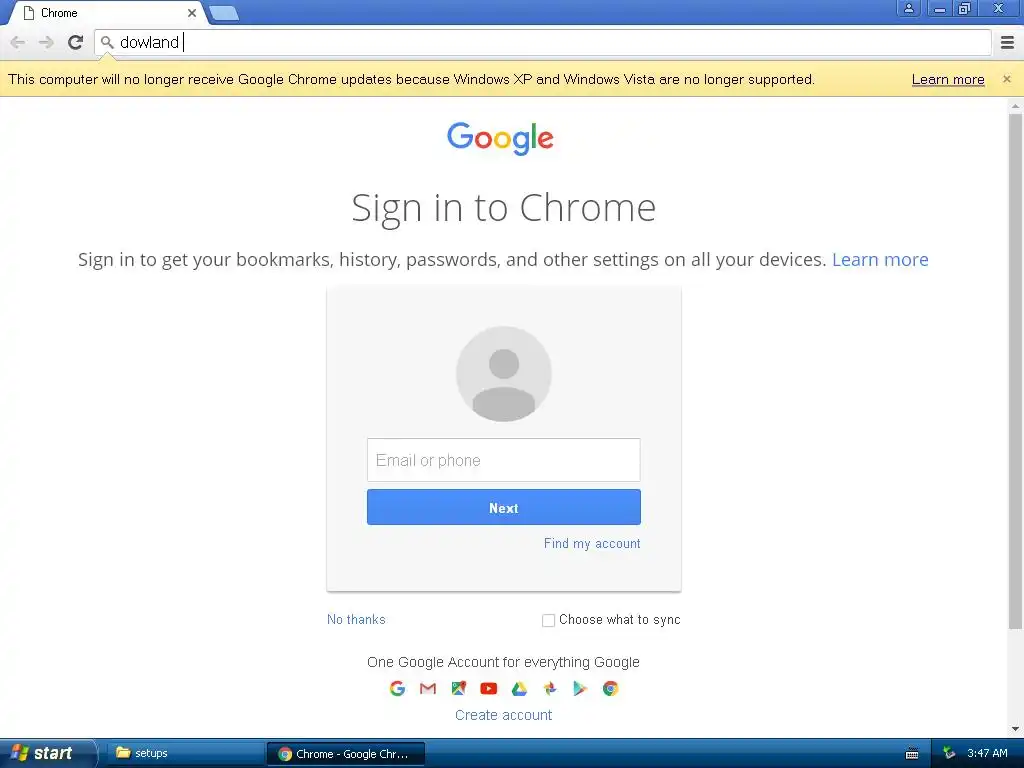This screenshot has height=768, width=1024.
Task: Click the address bar containing 'dowland'
Action: pos(543,42)
